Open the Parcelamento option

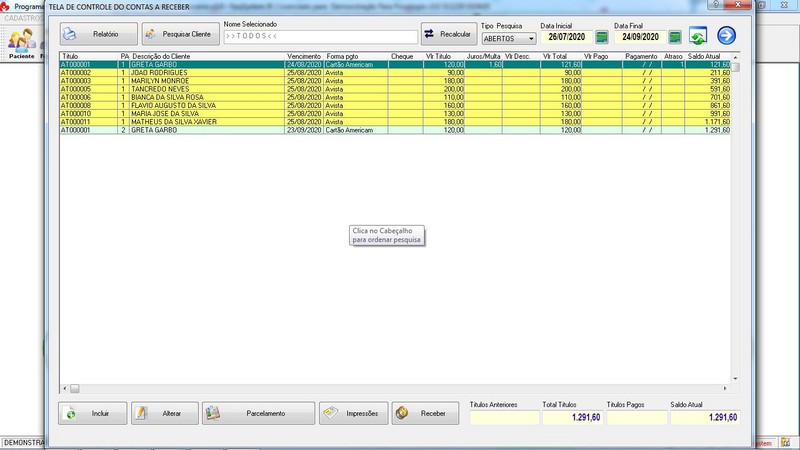click(257, 413)
